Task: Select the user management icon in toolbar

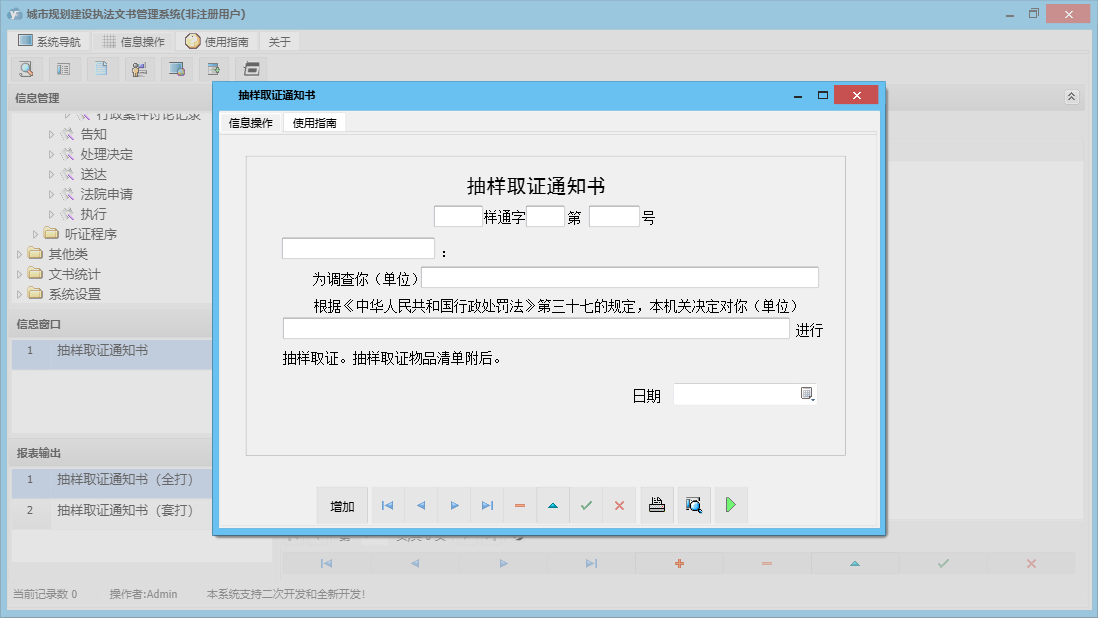Action: (x=139, y=68)
